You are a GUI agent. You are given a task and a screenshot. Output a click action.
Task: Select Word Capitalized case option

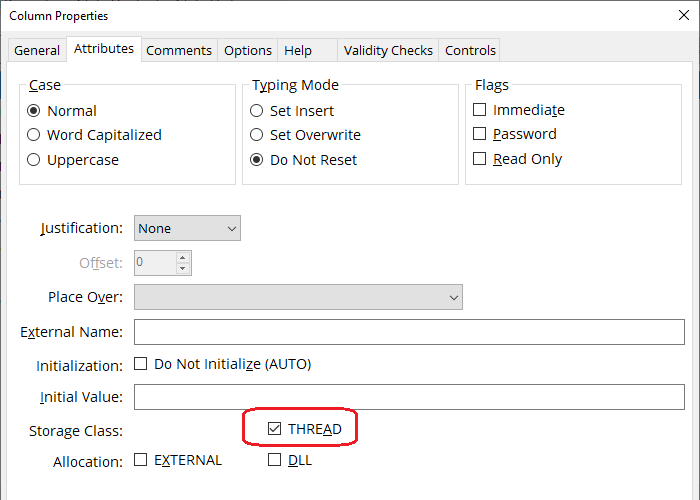click(x=34, y=135)
